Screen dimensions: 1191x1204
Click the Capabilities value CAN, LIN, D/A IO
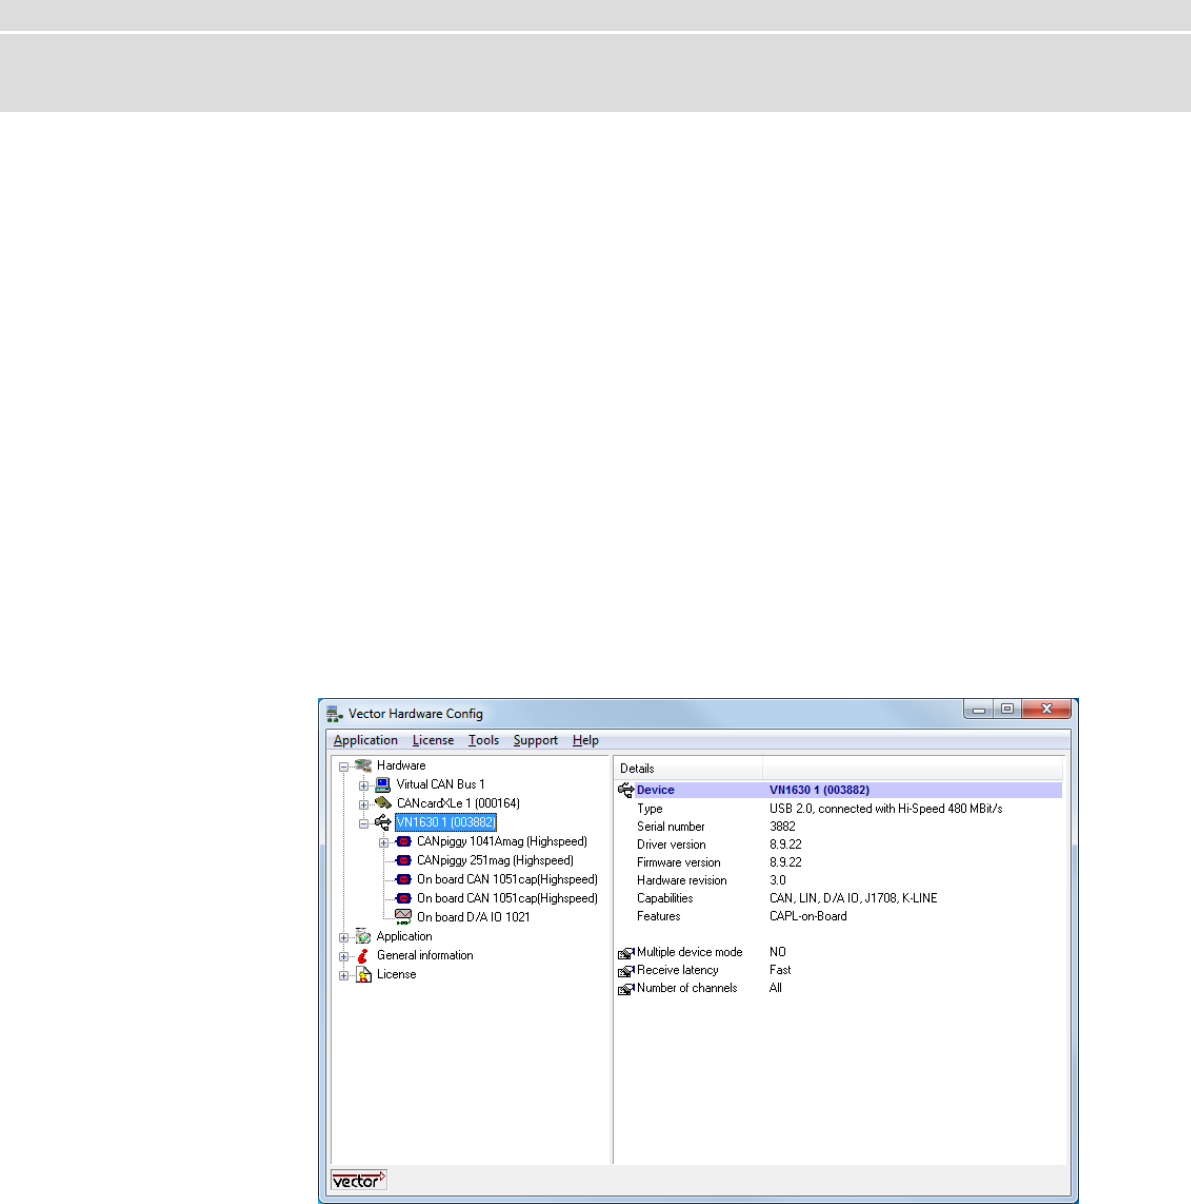(853, 899)
